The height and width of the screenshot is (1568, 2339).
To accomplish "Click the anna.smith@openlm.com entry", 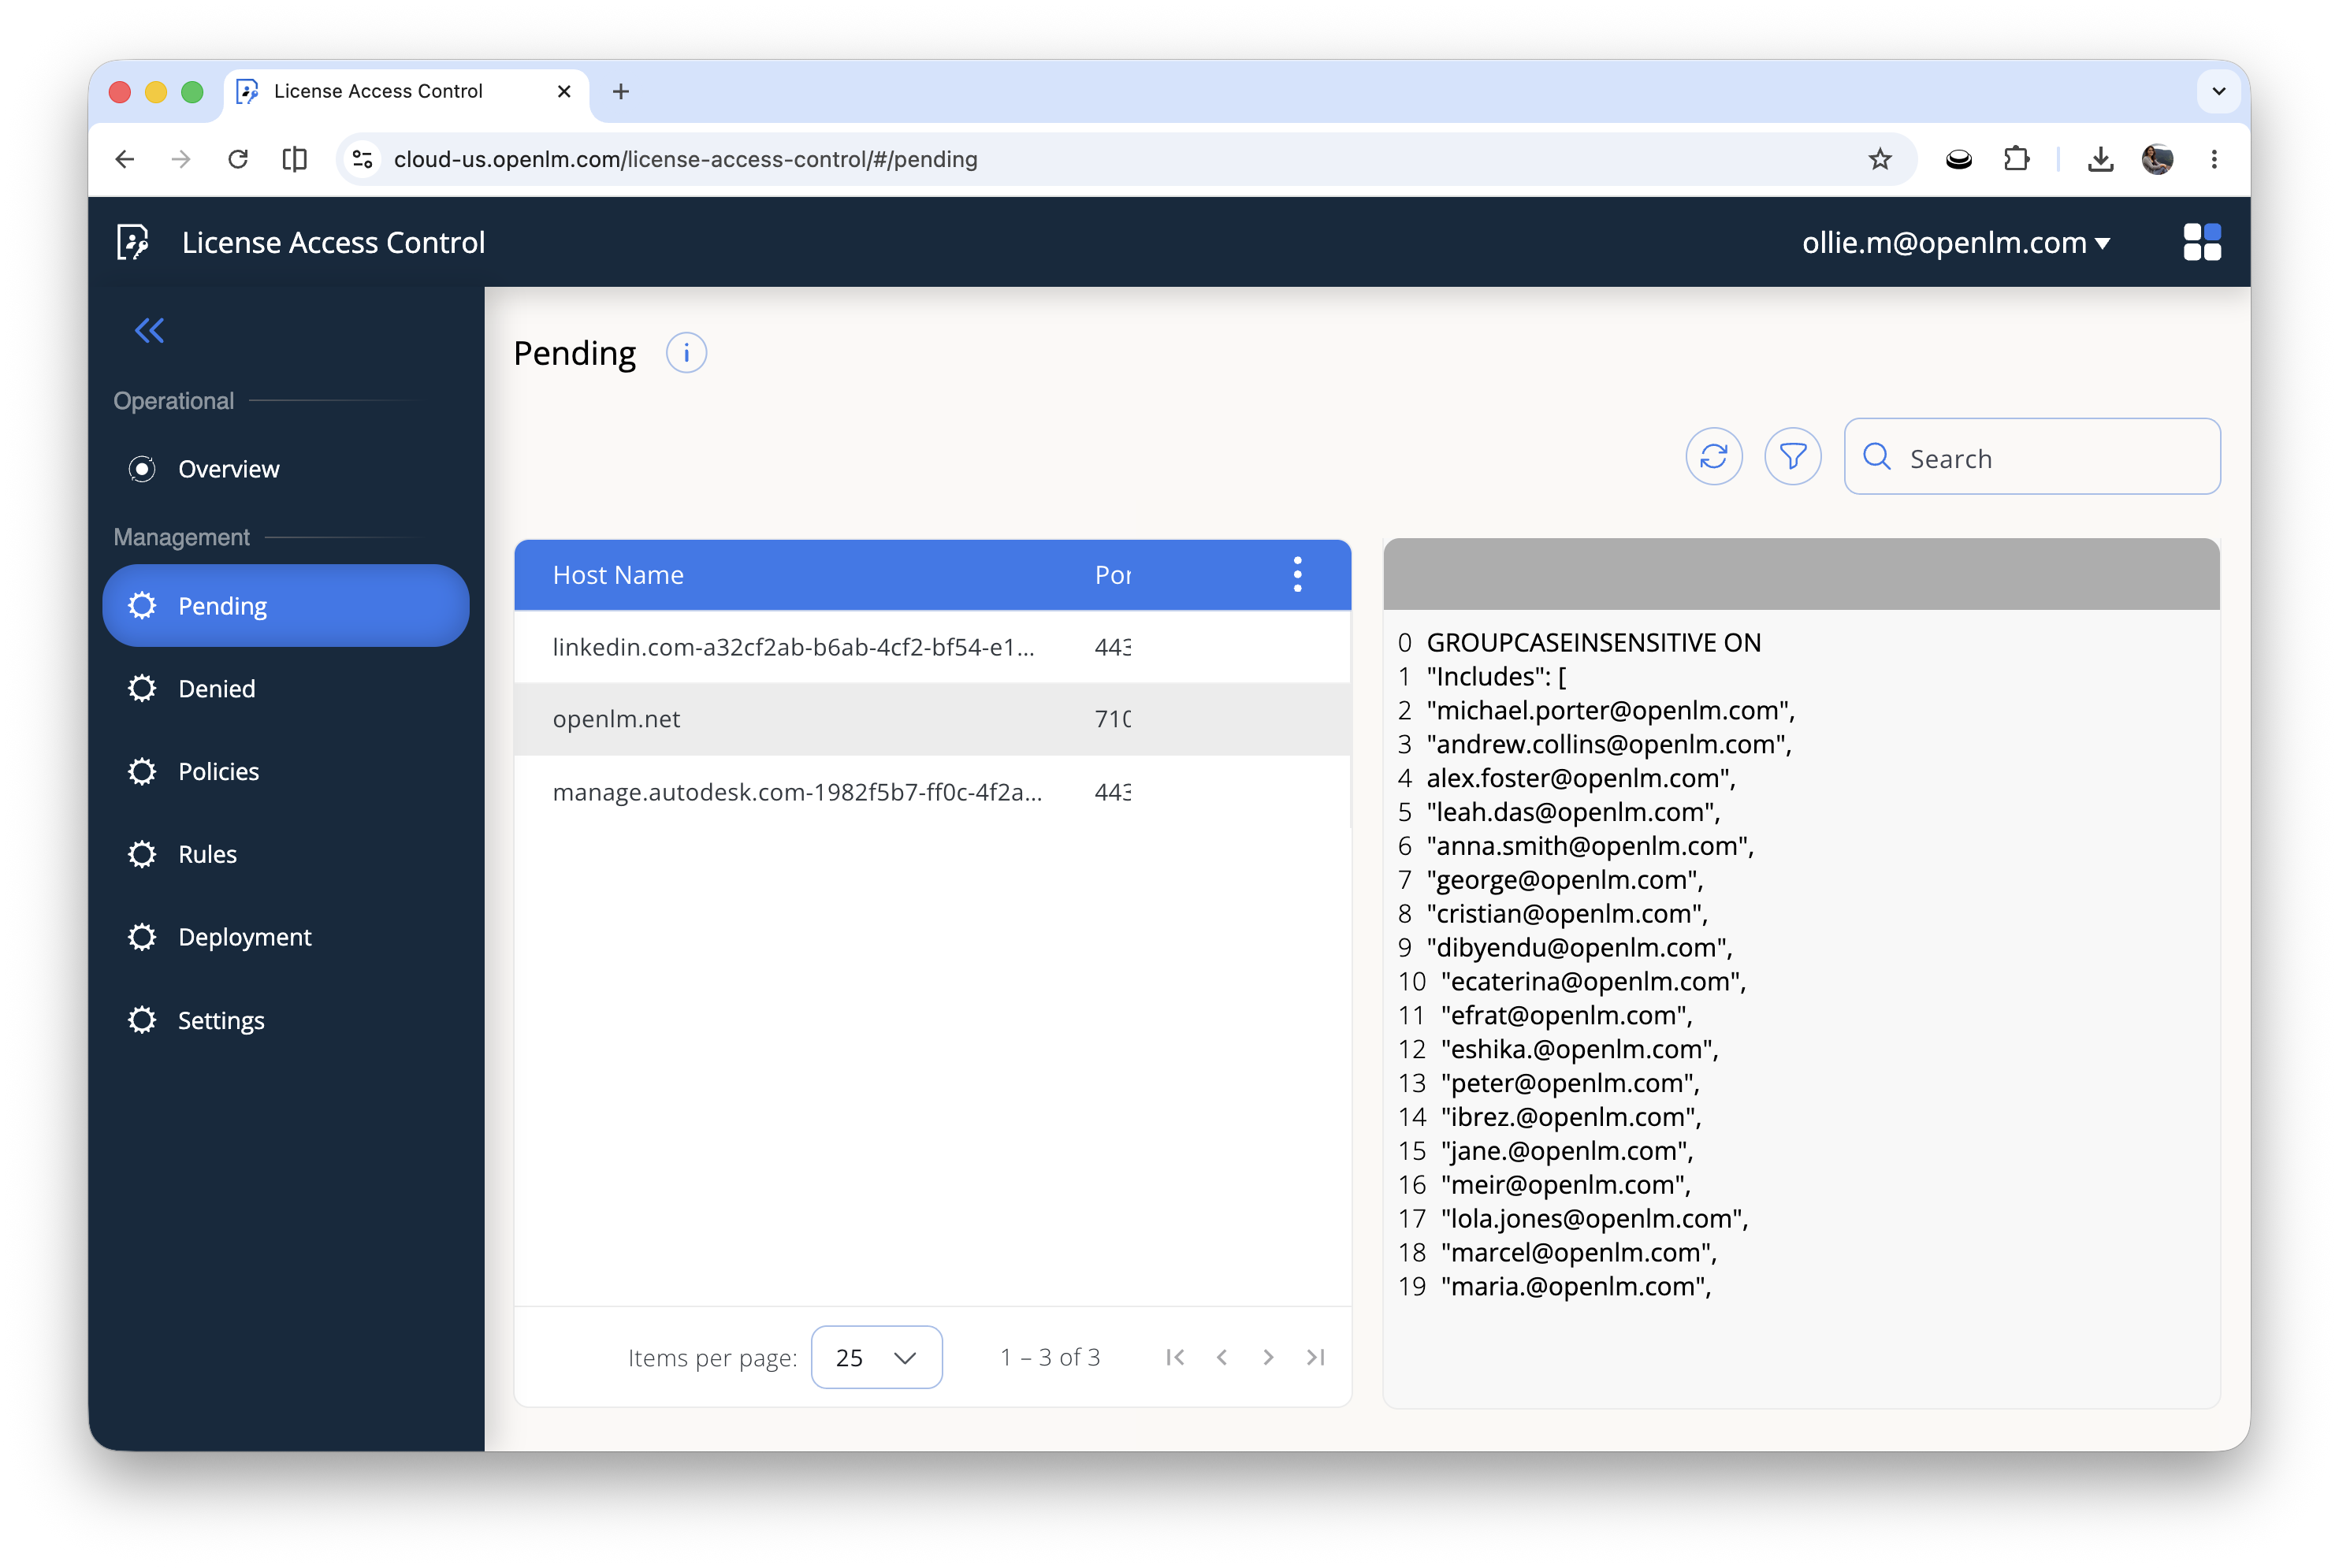I will pyautogui.click(x=1590, y=846).
